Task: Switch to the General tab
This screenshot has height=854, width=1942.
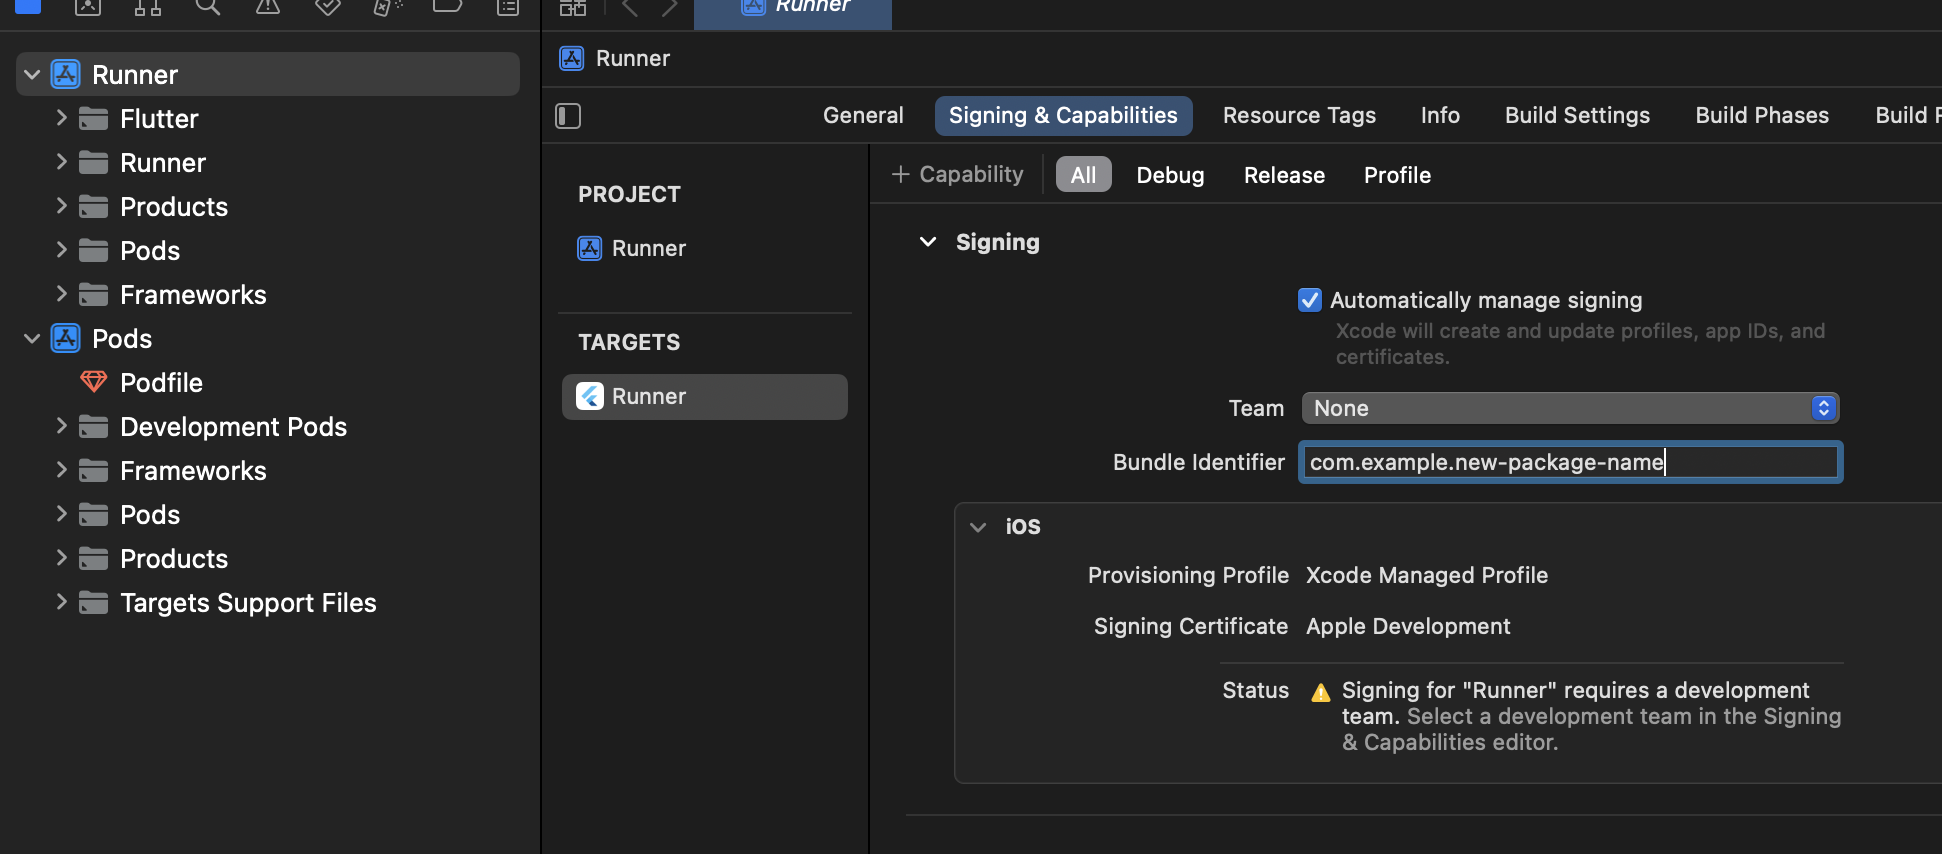Action: click(863, 115)
